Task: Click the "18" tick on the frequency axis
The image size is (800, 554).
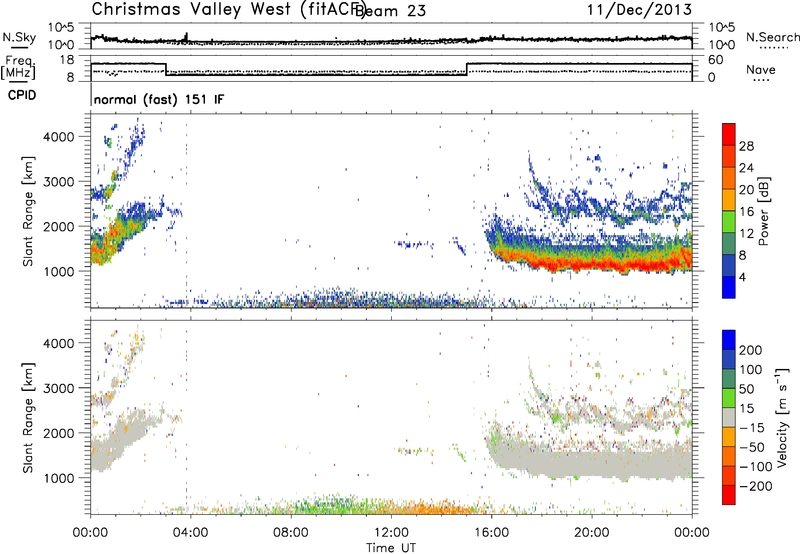Action: point(67,60)
